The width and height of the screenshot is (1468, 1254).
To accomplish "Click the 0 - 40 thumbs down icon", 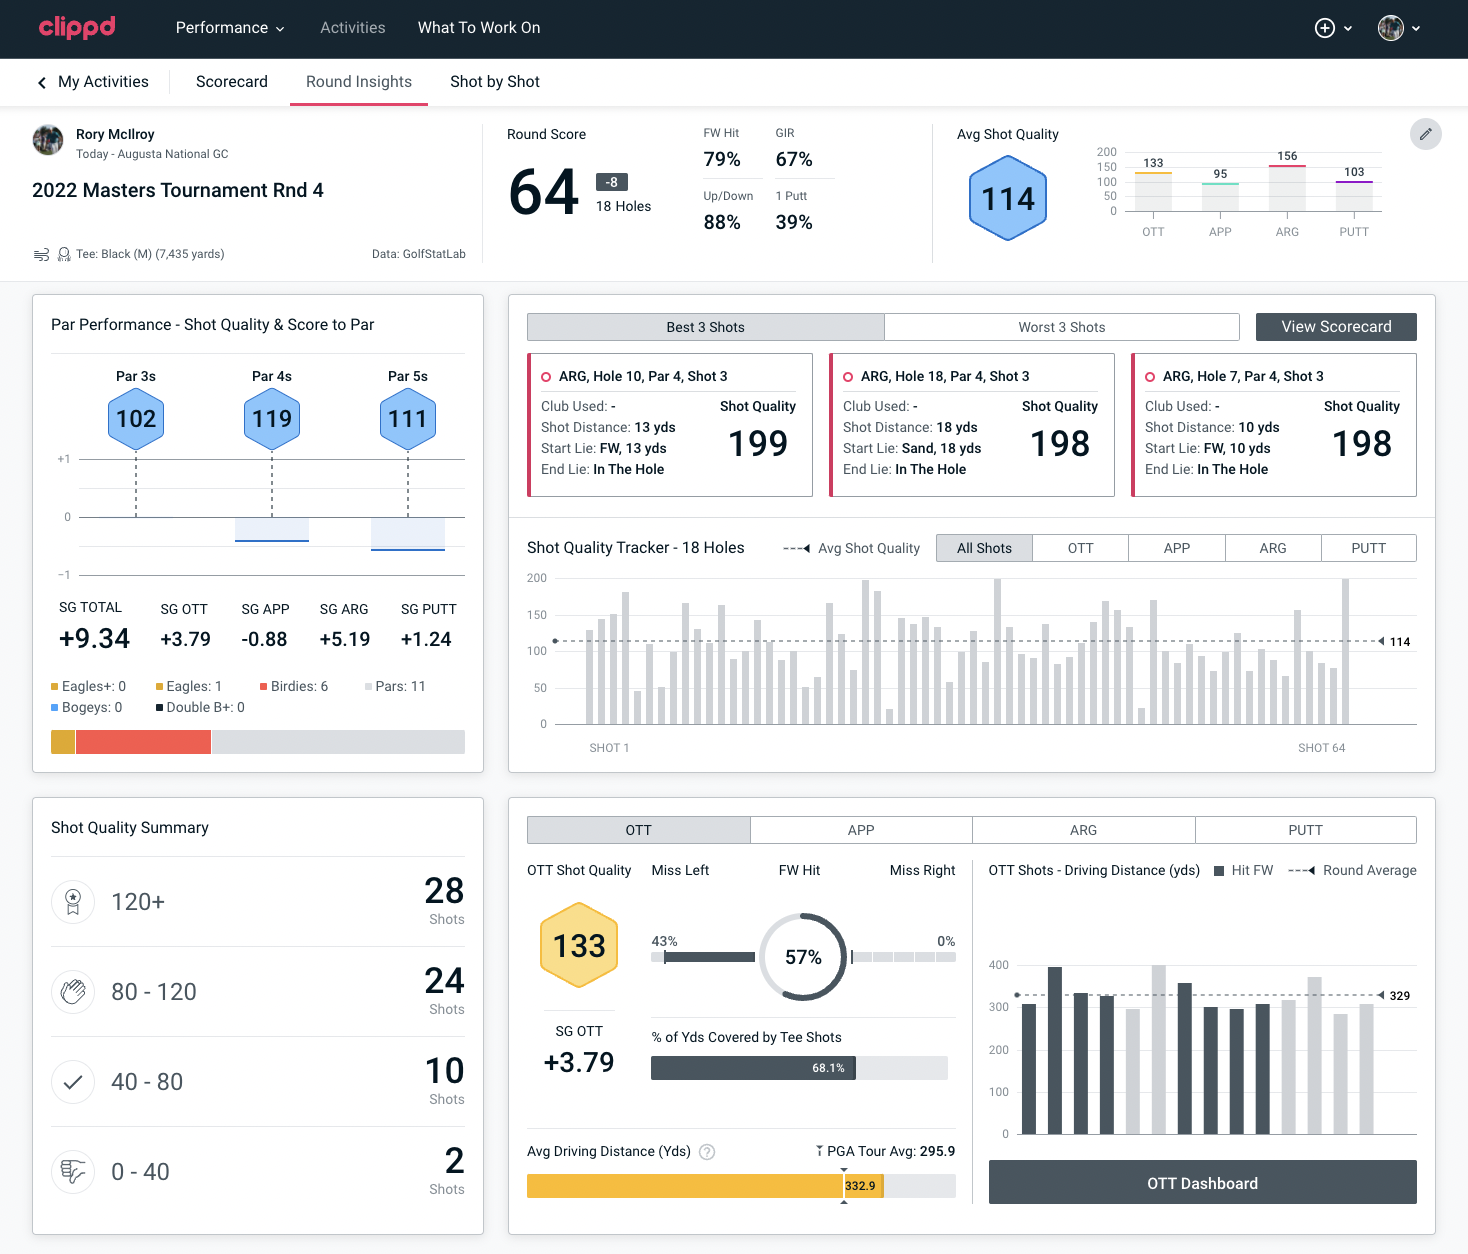I will (73, 1172).
